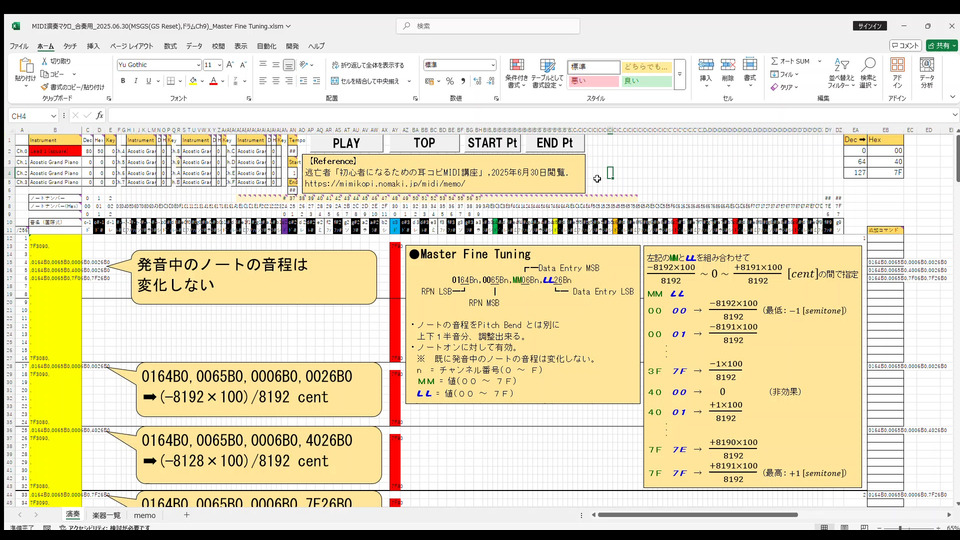Open the Yu Gothic font name dropdown
960x540 pixels.
coord(196,65)
